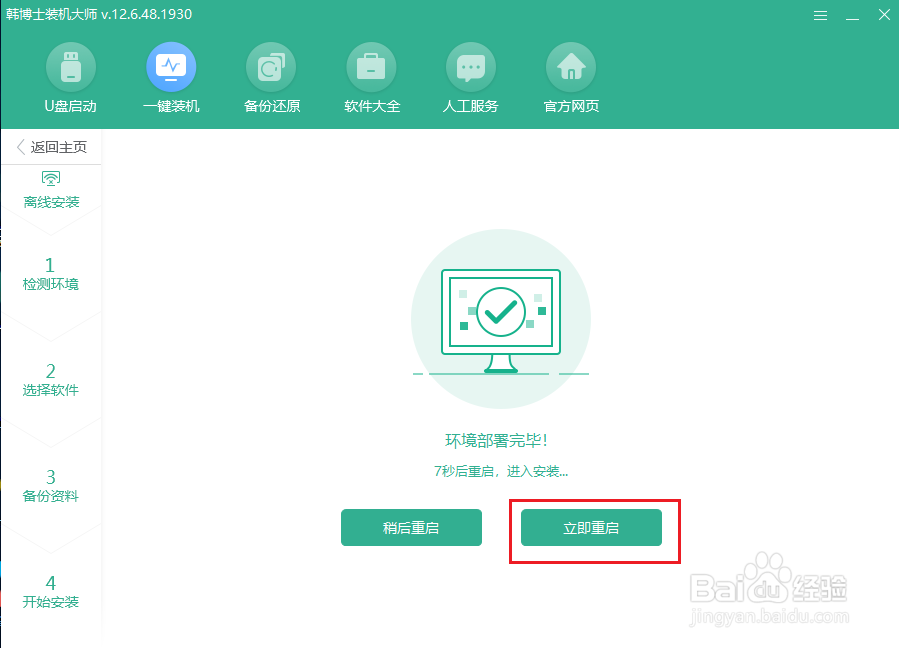Open the hamburger menu in title bar
Screen dimensions: 899x648
click(x=820, y=15)
